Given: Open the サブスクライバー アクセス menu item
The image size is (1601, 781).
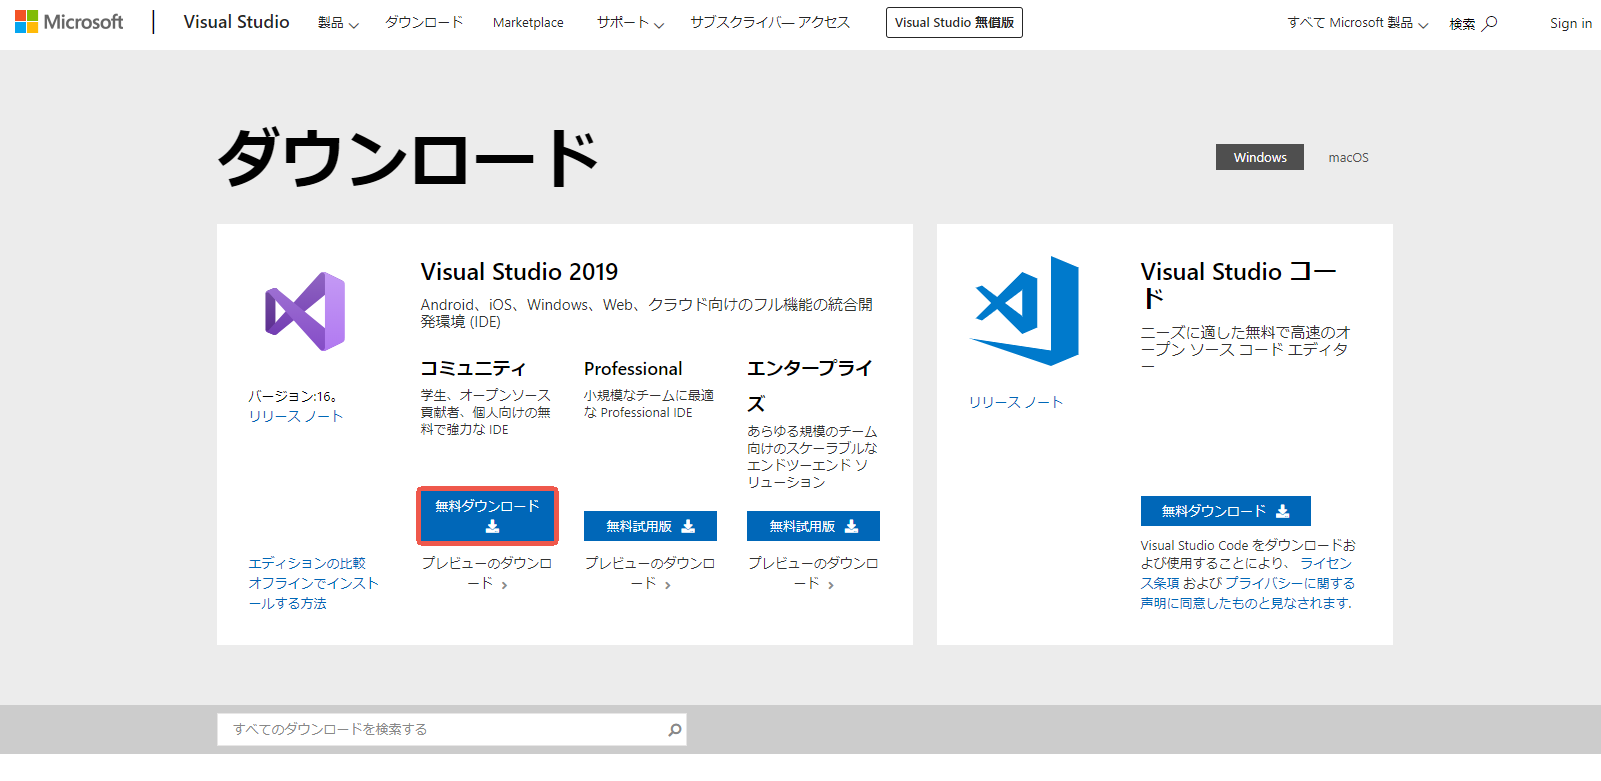Looking at the screenshot, I should pyautogui.click(x=769, y=23).
